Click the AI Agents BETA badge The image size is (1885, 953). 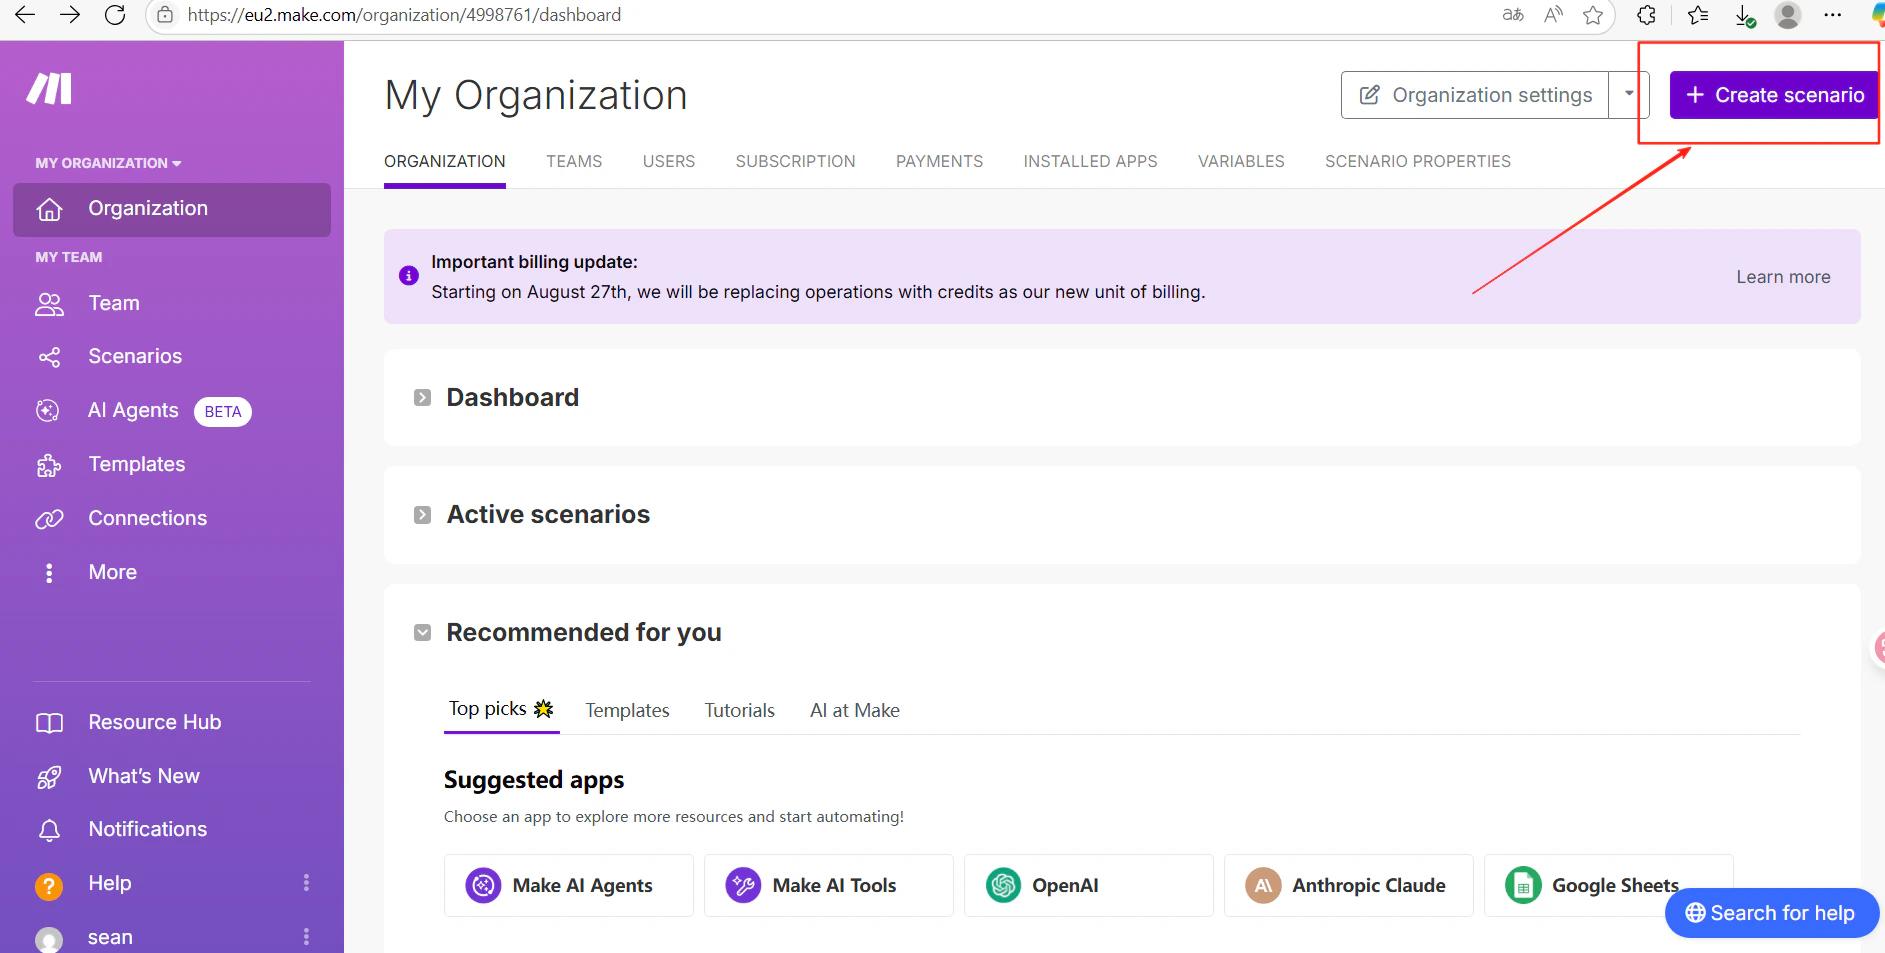tap(222, 412)
